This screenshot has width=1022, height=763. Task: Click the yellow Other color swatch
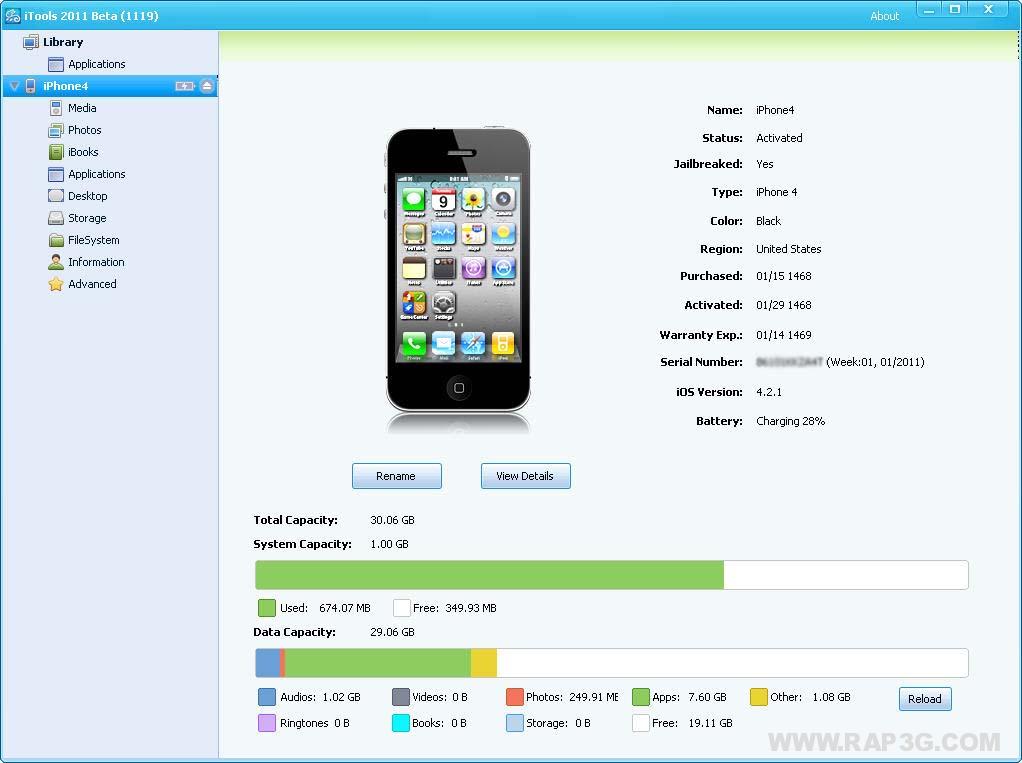point(759,697)
